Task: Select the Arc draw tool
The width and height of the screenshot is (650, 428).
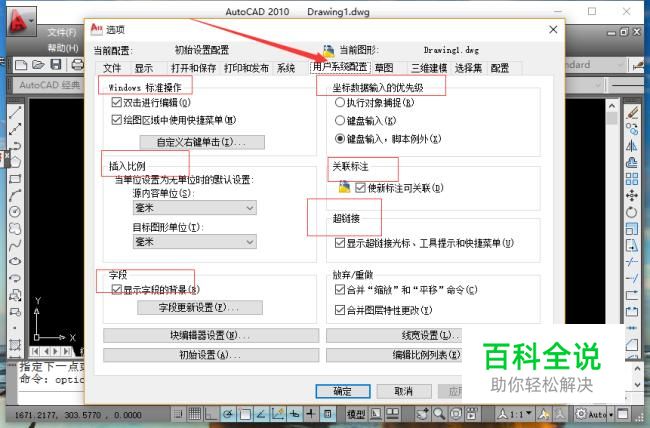Action: tap(15, 195)
